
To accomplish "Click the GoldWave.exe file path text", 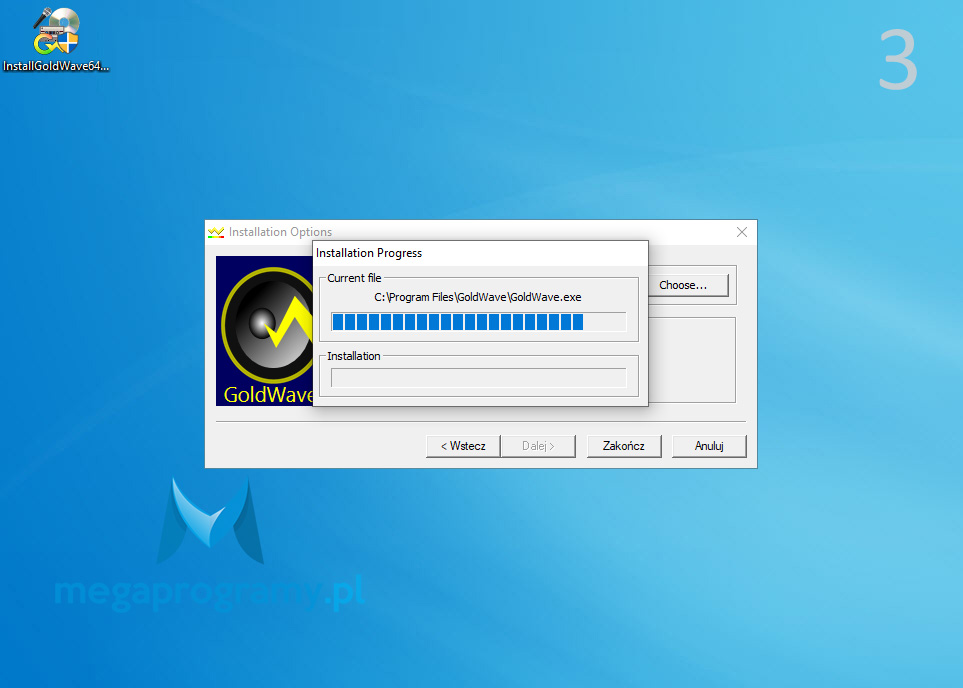I will pos(478,297).
